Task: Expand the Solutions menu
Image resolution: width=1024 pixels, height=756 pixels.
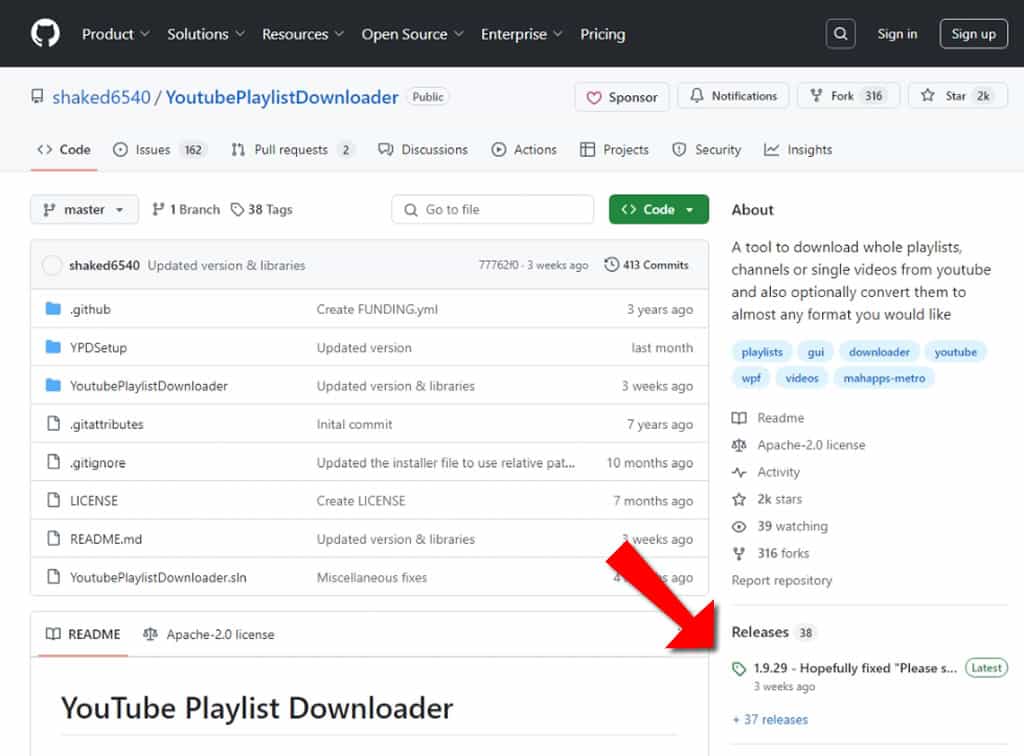Action: click(x=206, y=34)
